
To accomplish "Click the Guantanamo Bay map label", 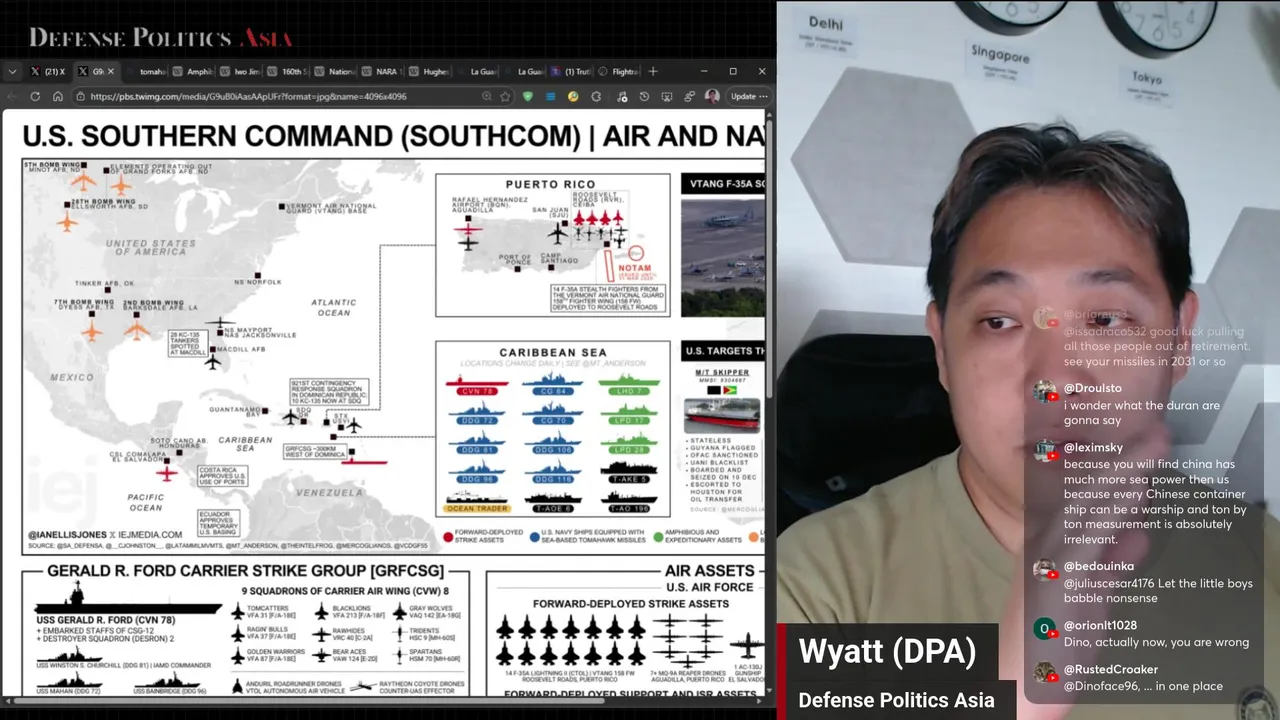I will 235,411.
